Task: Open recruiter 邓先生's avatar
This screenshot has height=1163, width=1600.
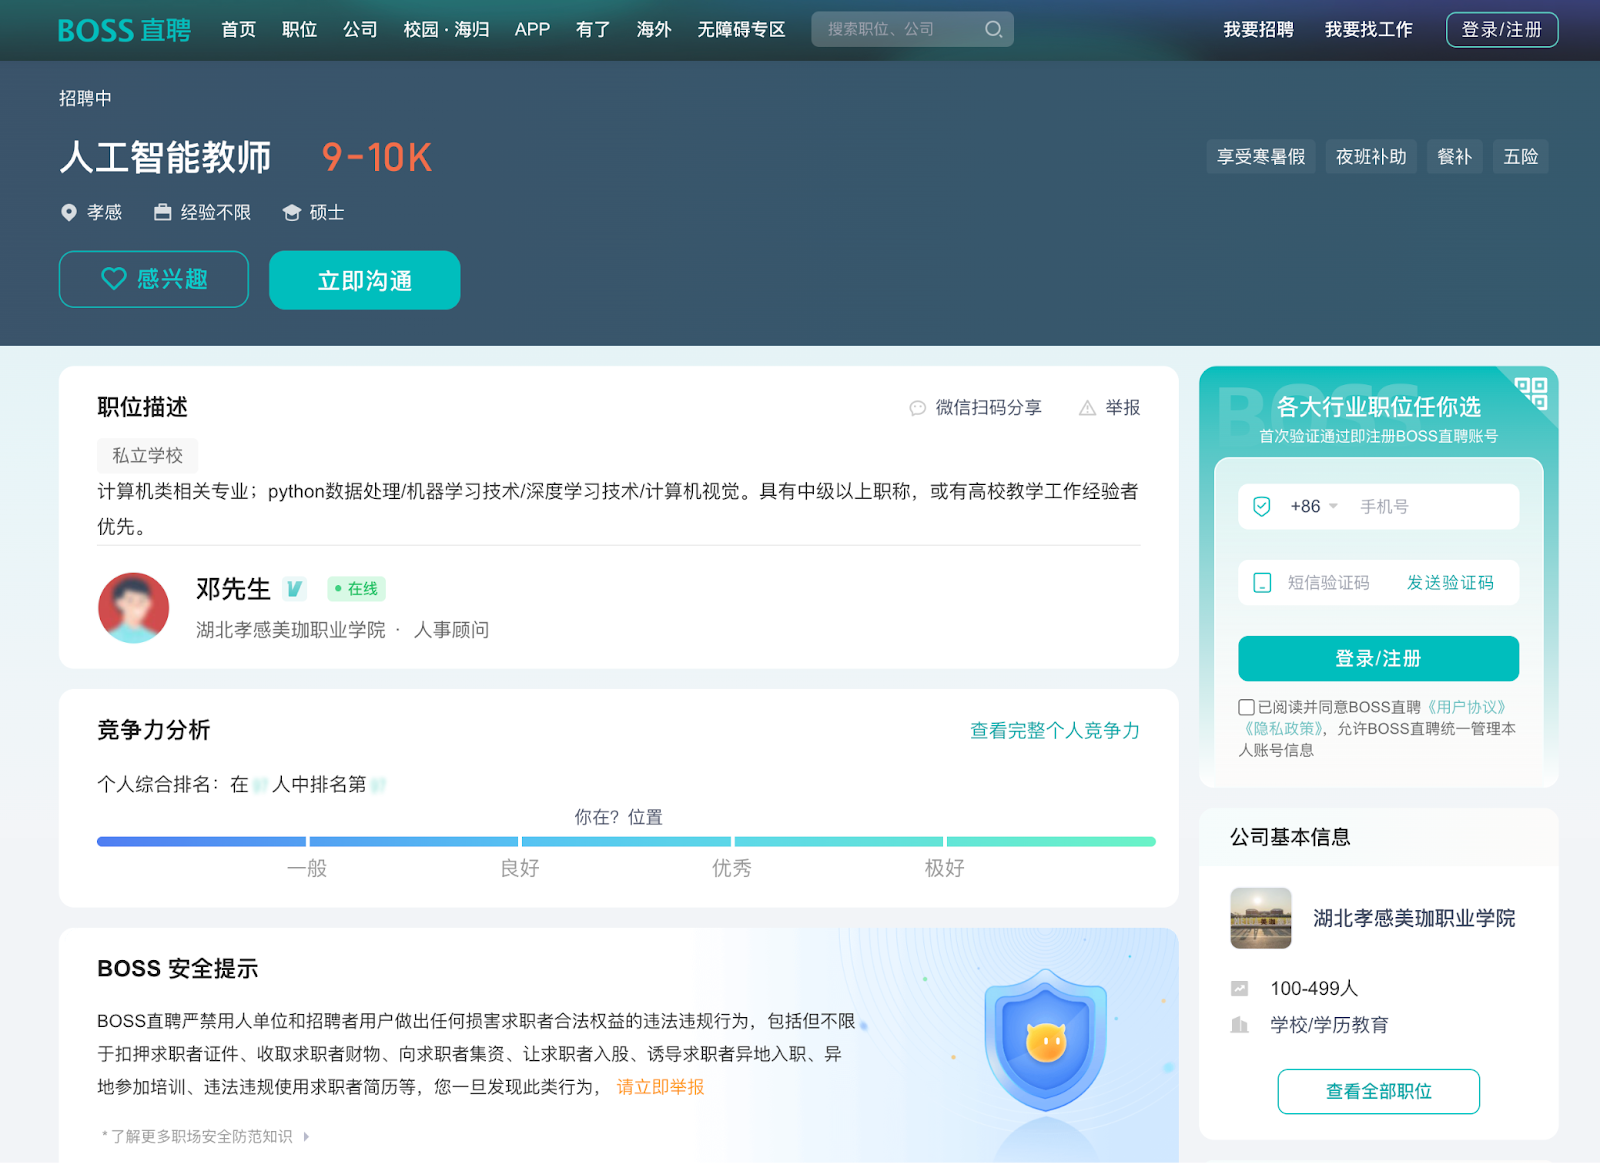Action: click(133, 608)
